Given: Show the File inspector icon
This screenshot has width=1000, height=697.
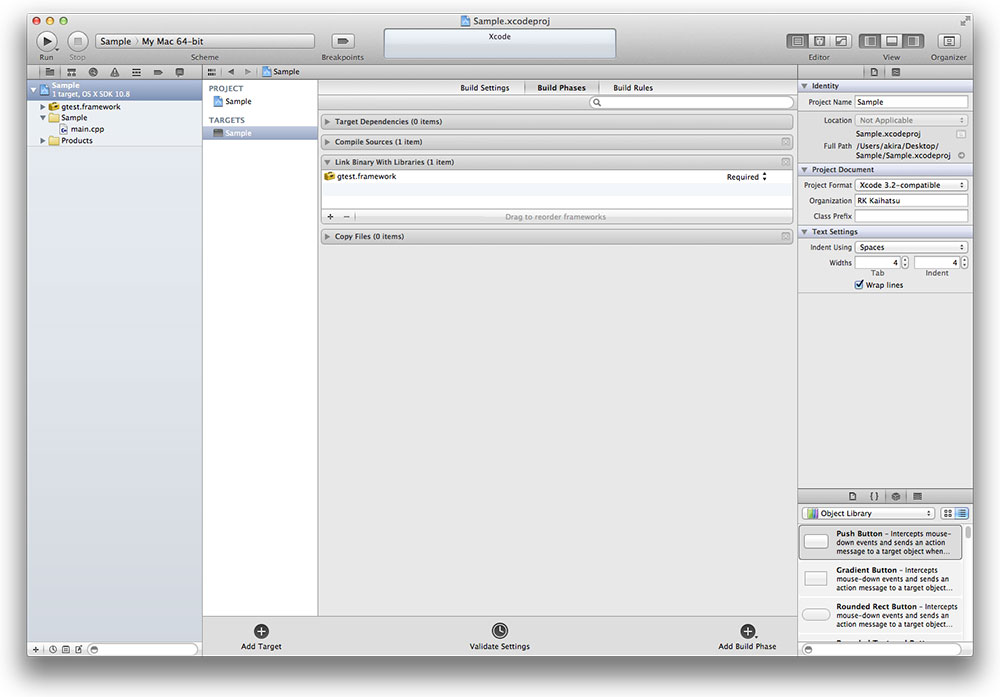Looking at the screenshot, I should coord(874,72).
